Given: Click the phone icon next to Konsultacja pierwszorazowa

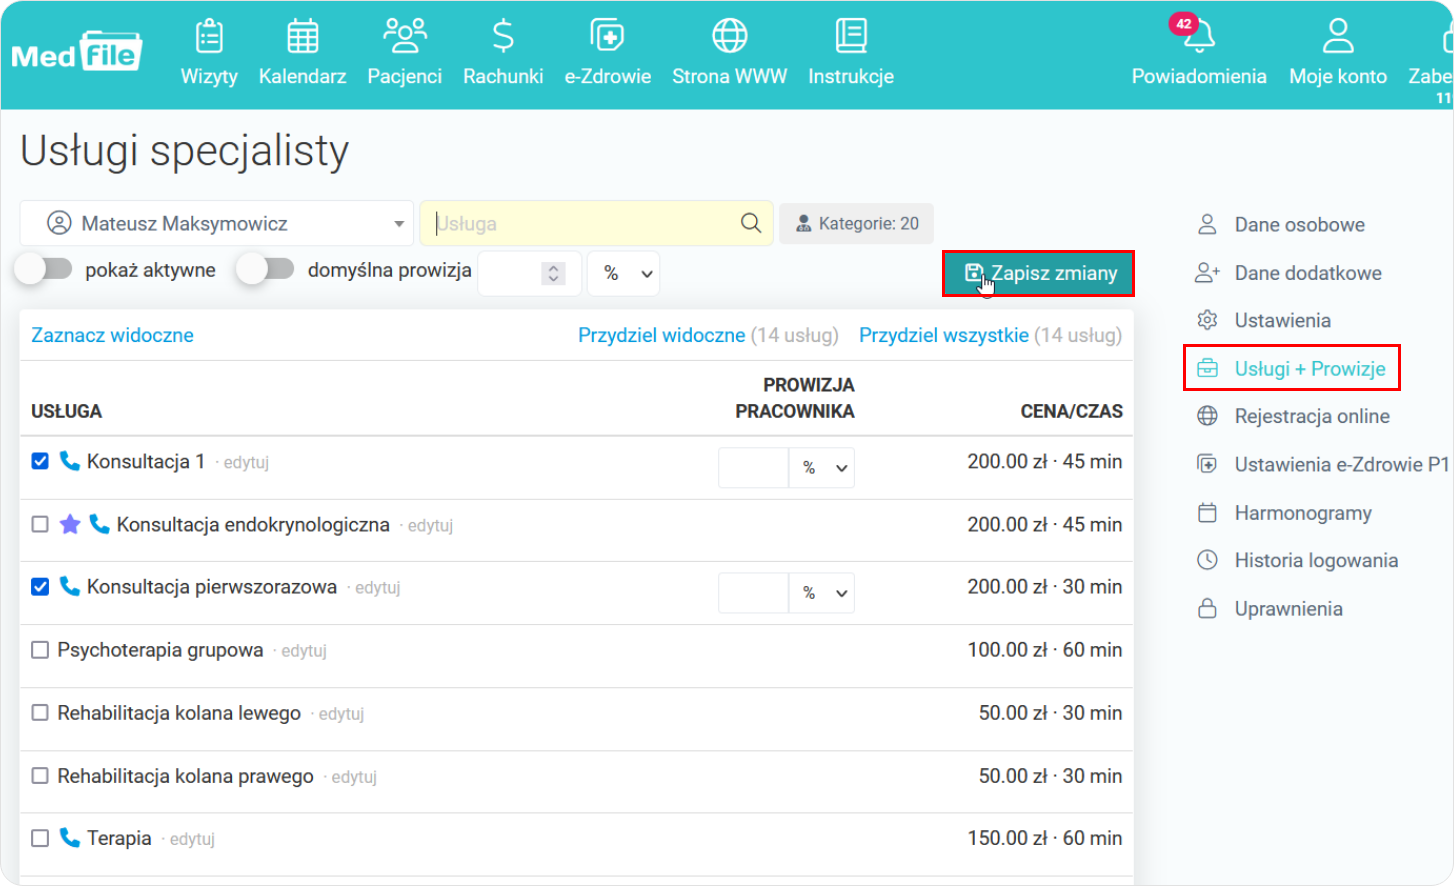Looking at the screenshot, I should 69,586.
